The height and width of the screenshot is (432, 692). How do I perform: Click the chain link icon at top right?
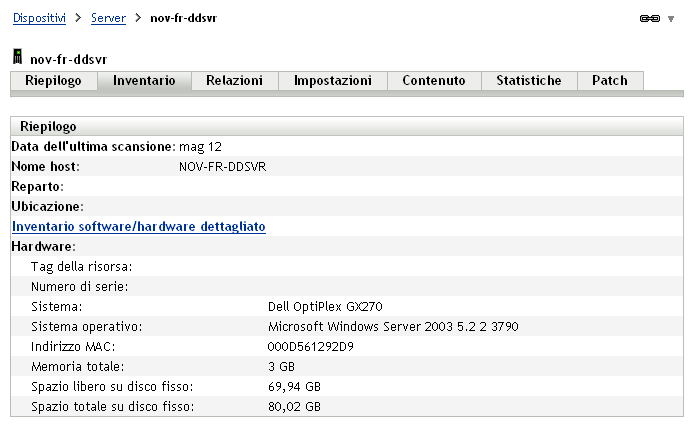coord(649,19)
